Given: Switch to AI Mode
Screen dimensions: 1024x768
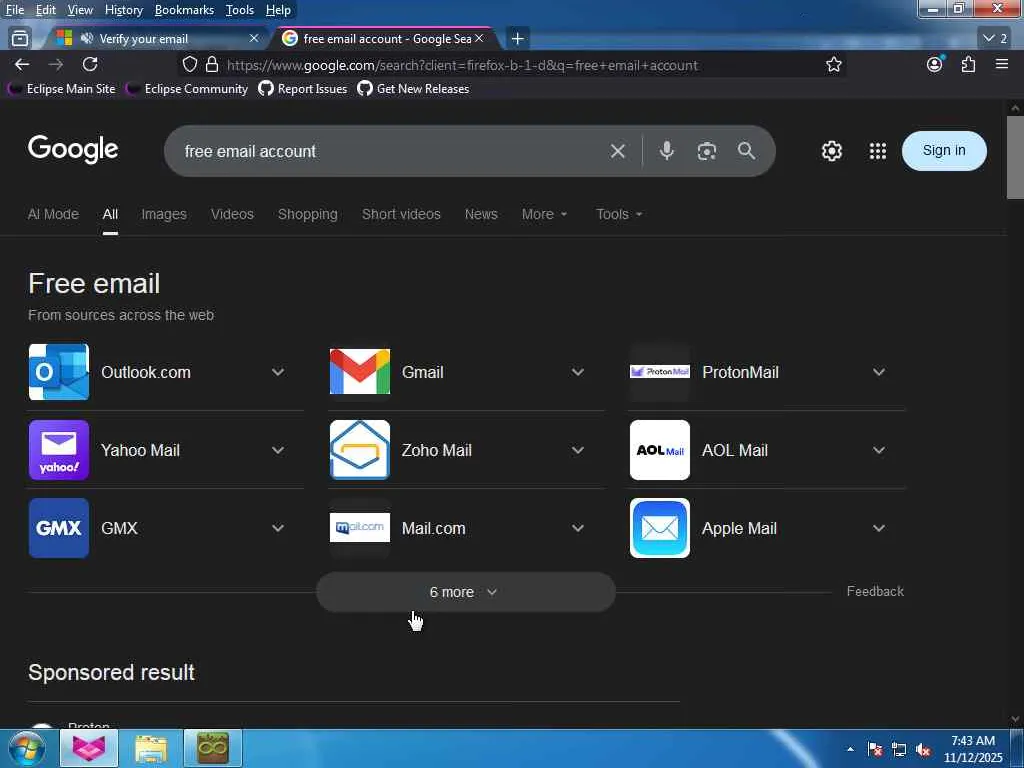Looking at the screenshot, I should [x=53, y=214].
